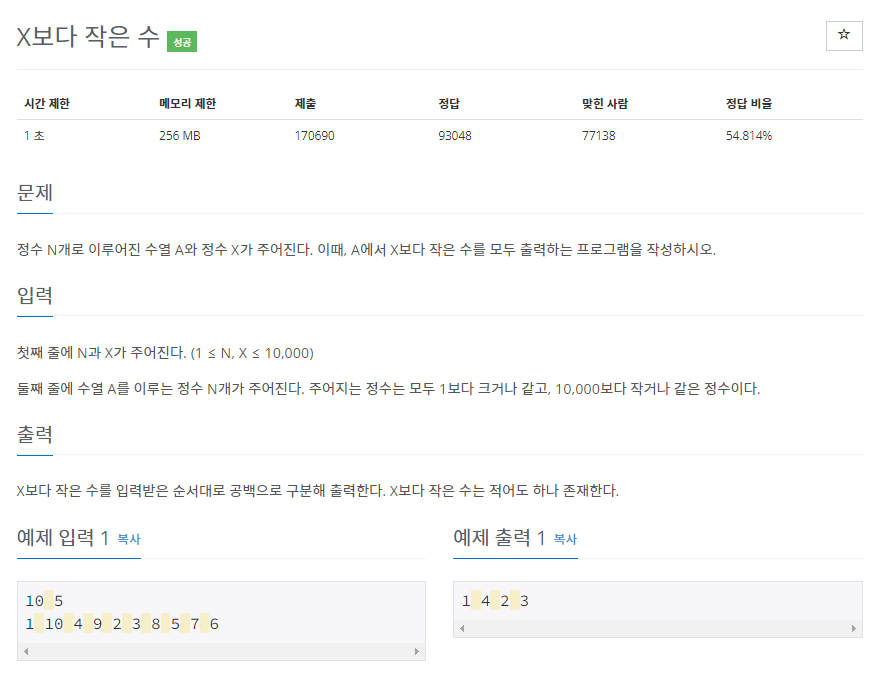Click the line starting 둘째 줄에 수열 A를
This screenshot has width=880, height=675.
388,388
